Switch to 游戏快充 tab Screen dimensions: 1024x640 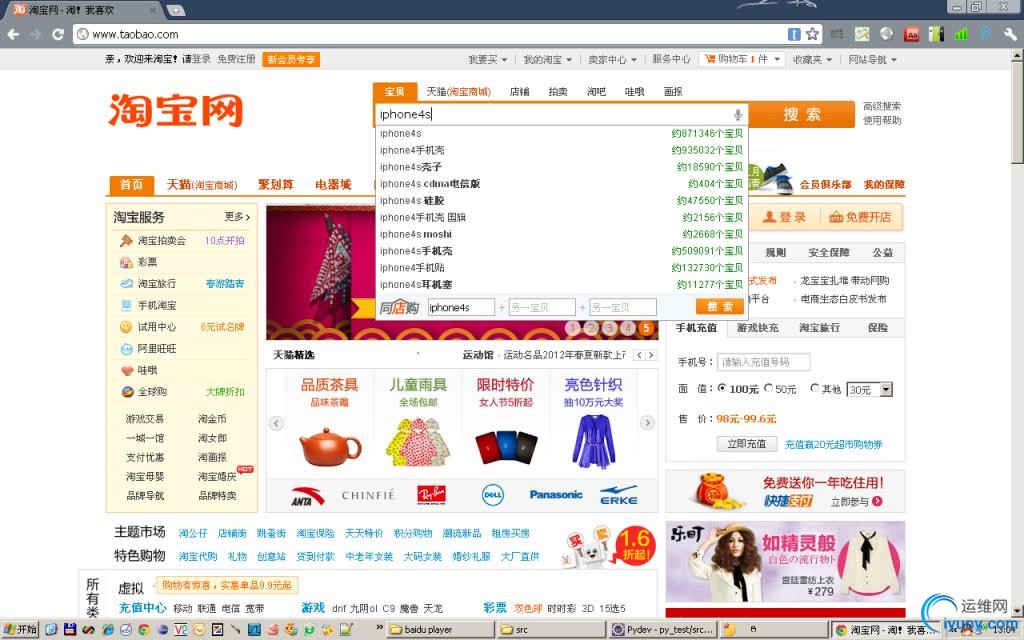tap(758, 328)
